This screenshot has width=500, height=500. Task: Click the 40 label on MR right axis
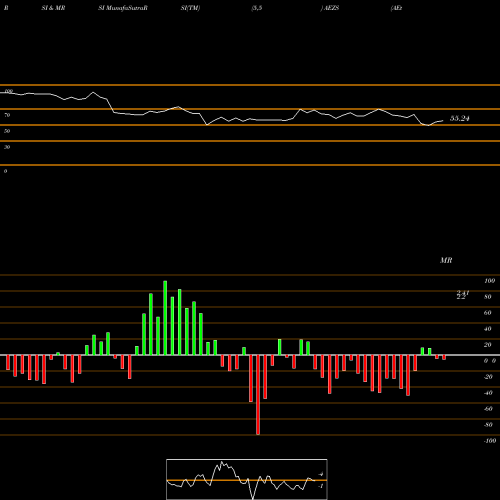point(488,329)
